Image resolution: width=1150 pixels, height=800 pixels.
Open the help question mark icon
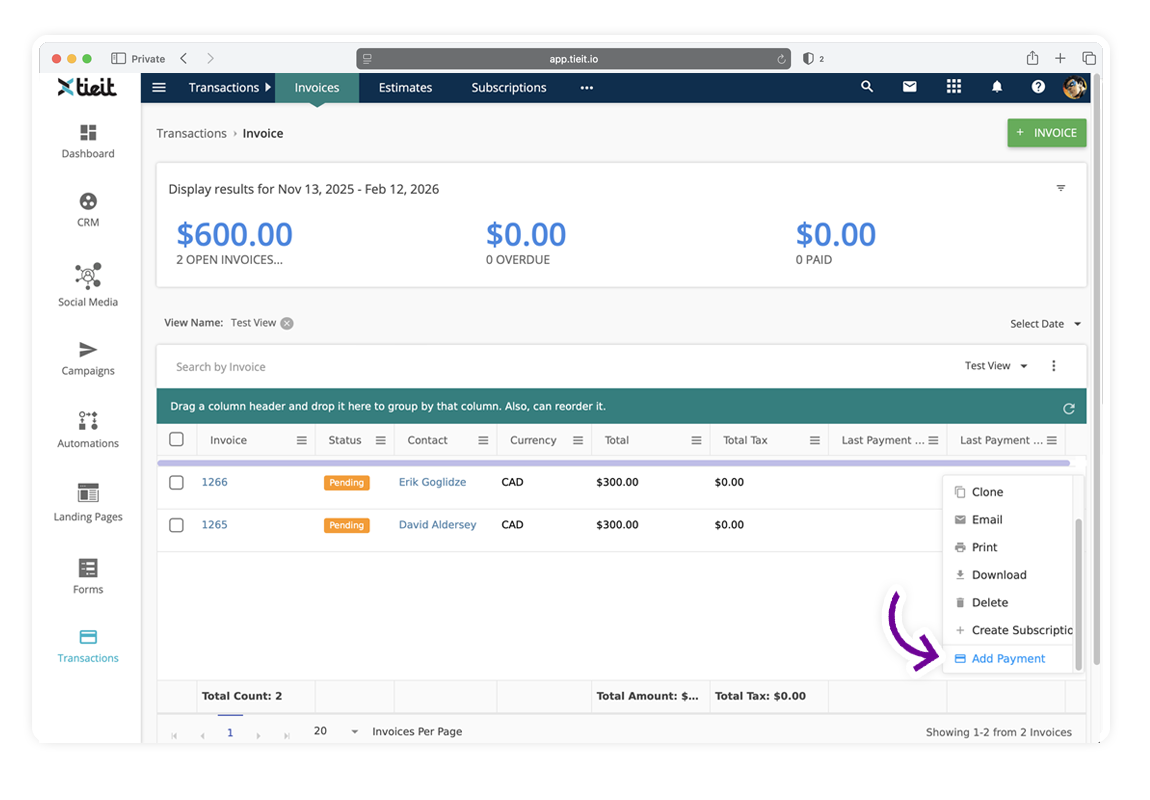click(x=1038, y=87)
